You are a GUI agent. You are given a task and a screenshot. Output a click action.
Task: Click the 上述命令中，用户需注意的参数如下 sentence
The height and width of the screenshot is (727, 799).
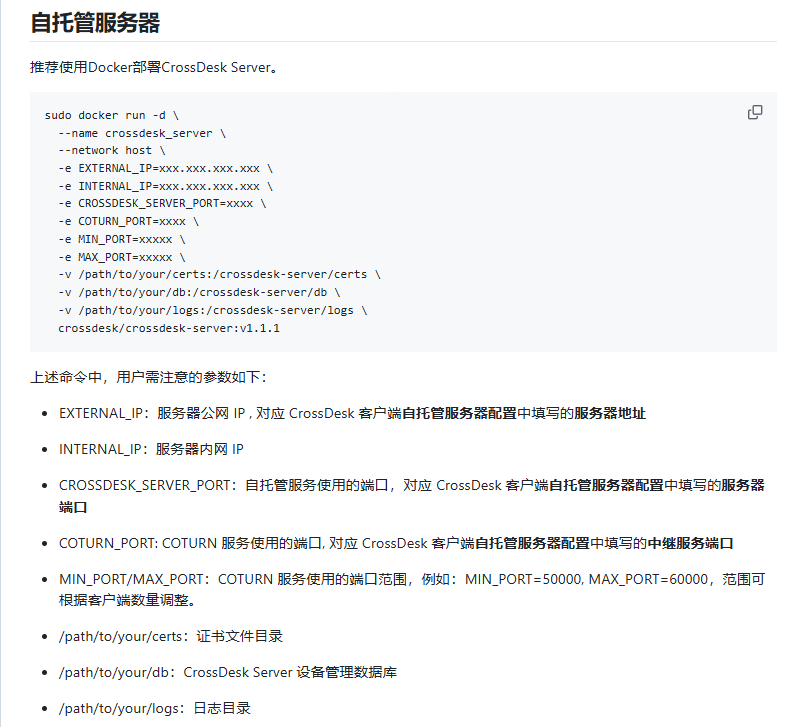(x=148, y=377)
